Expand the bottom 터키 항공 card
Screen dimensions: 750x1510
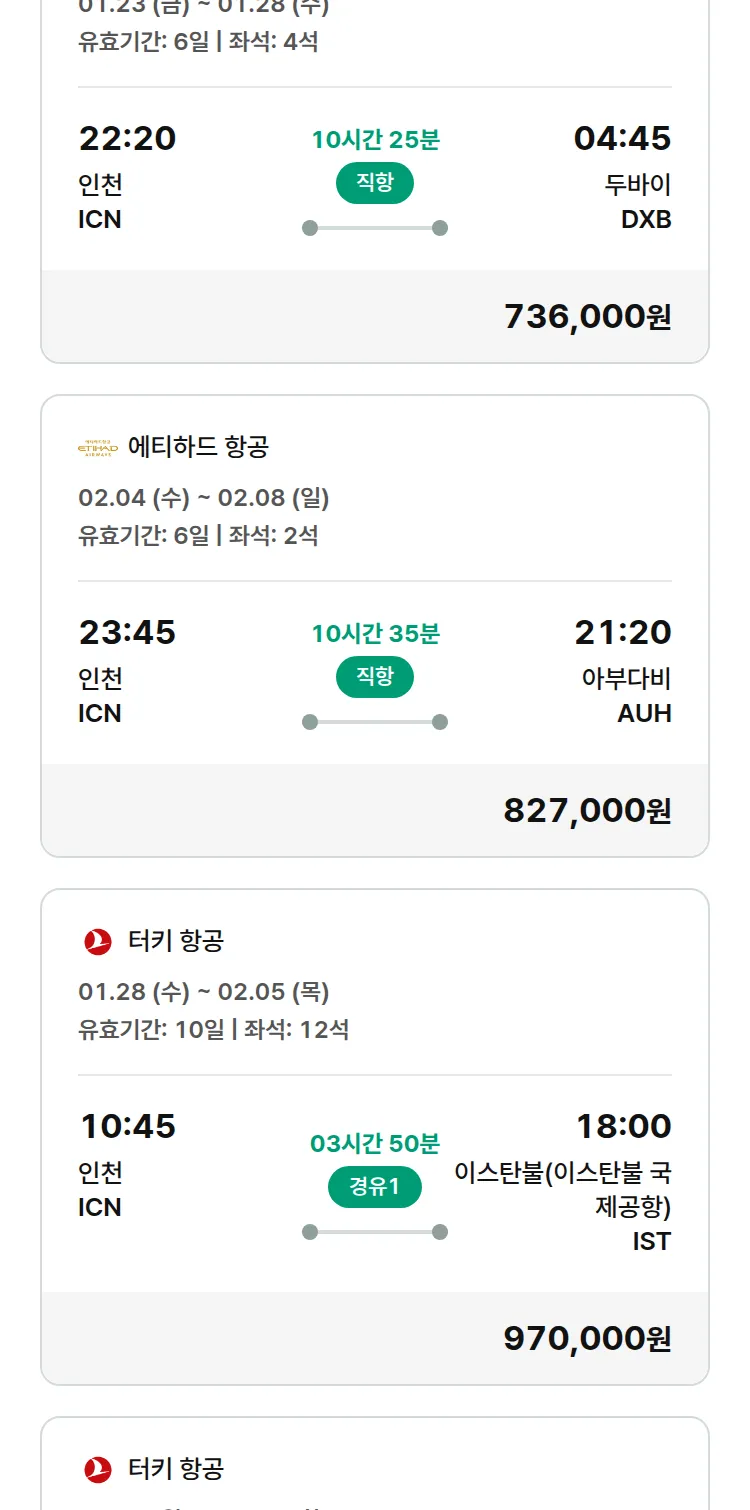(374, 1468)
